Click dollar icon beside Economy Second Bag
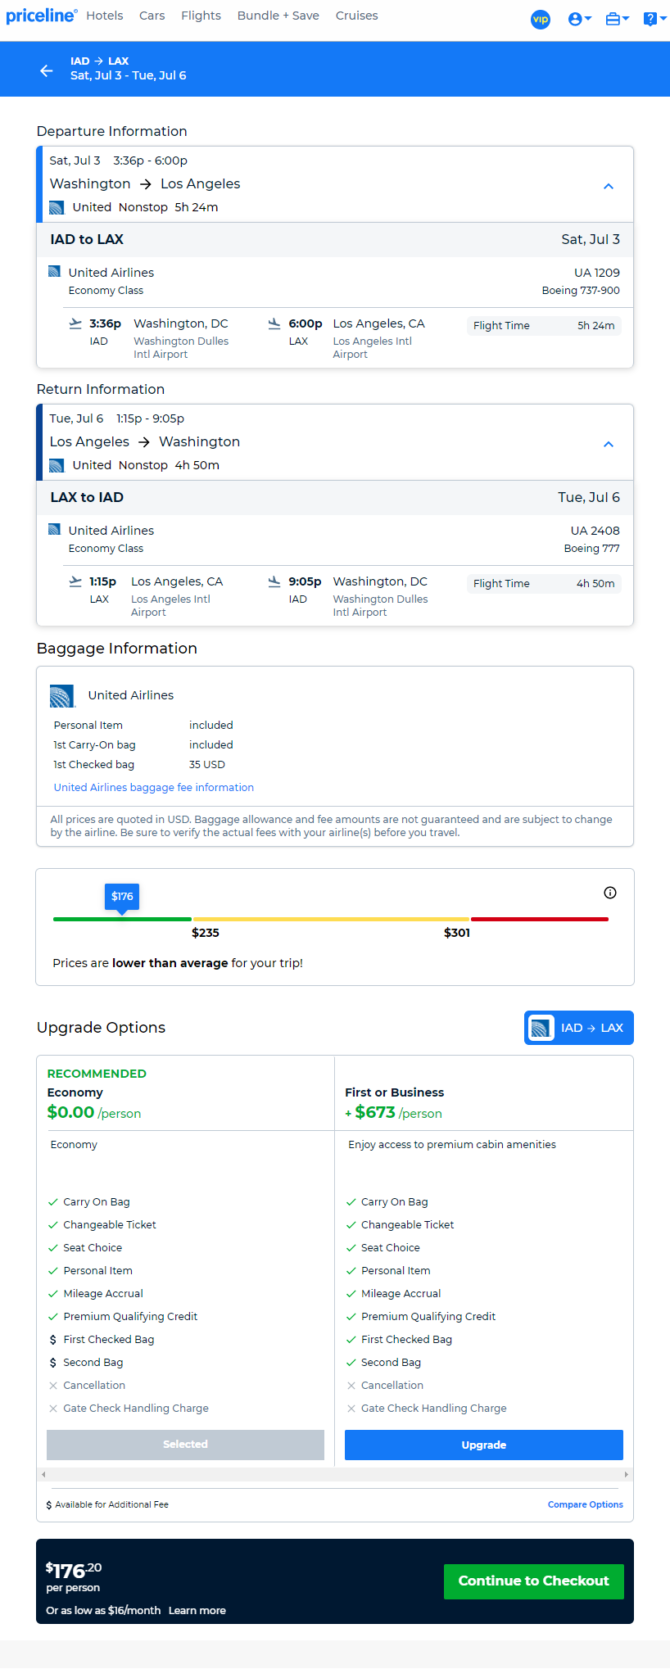The height and width of the screenshot is (1669, 670). tap(53, 1363)
